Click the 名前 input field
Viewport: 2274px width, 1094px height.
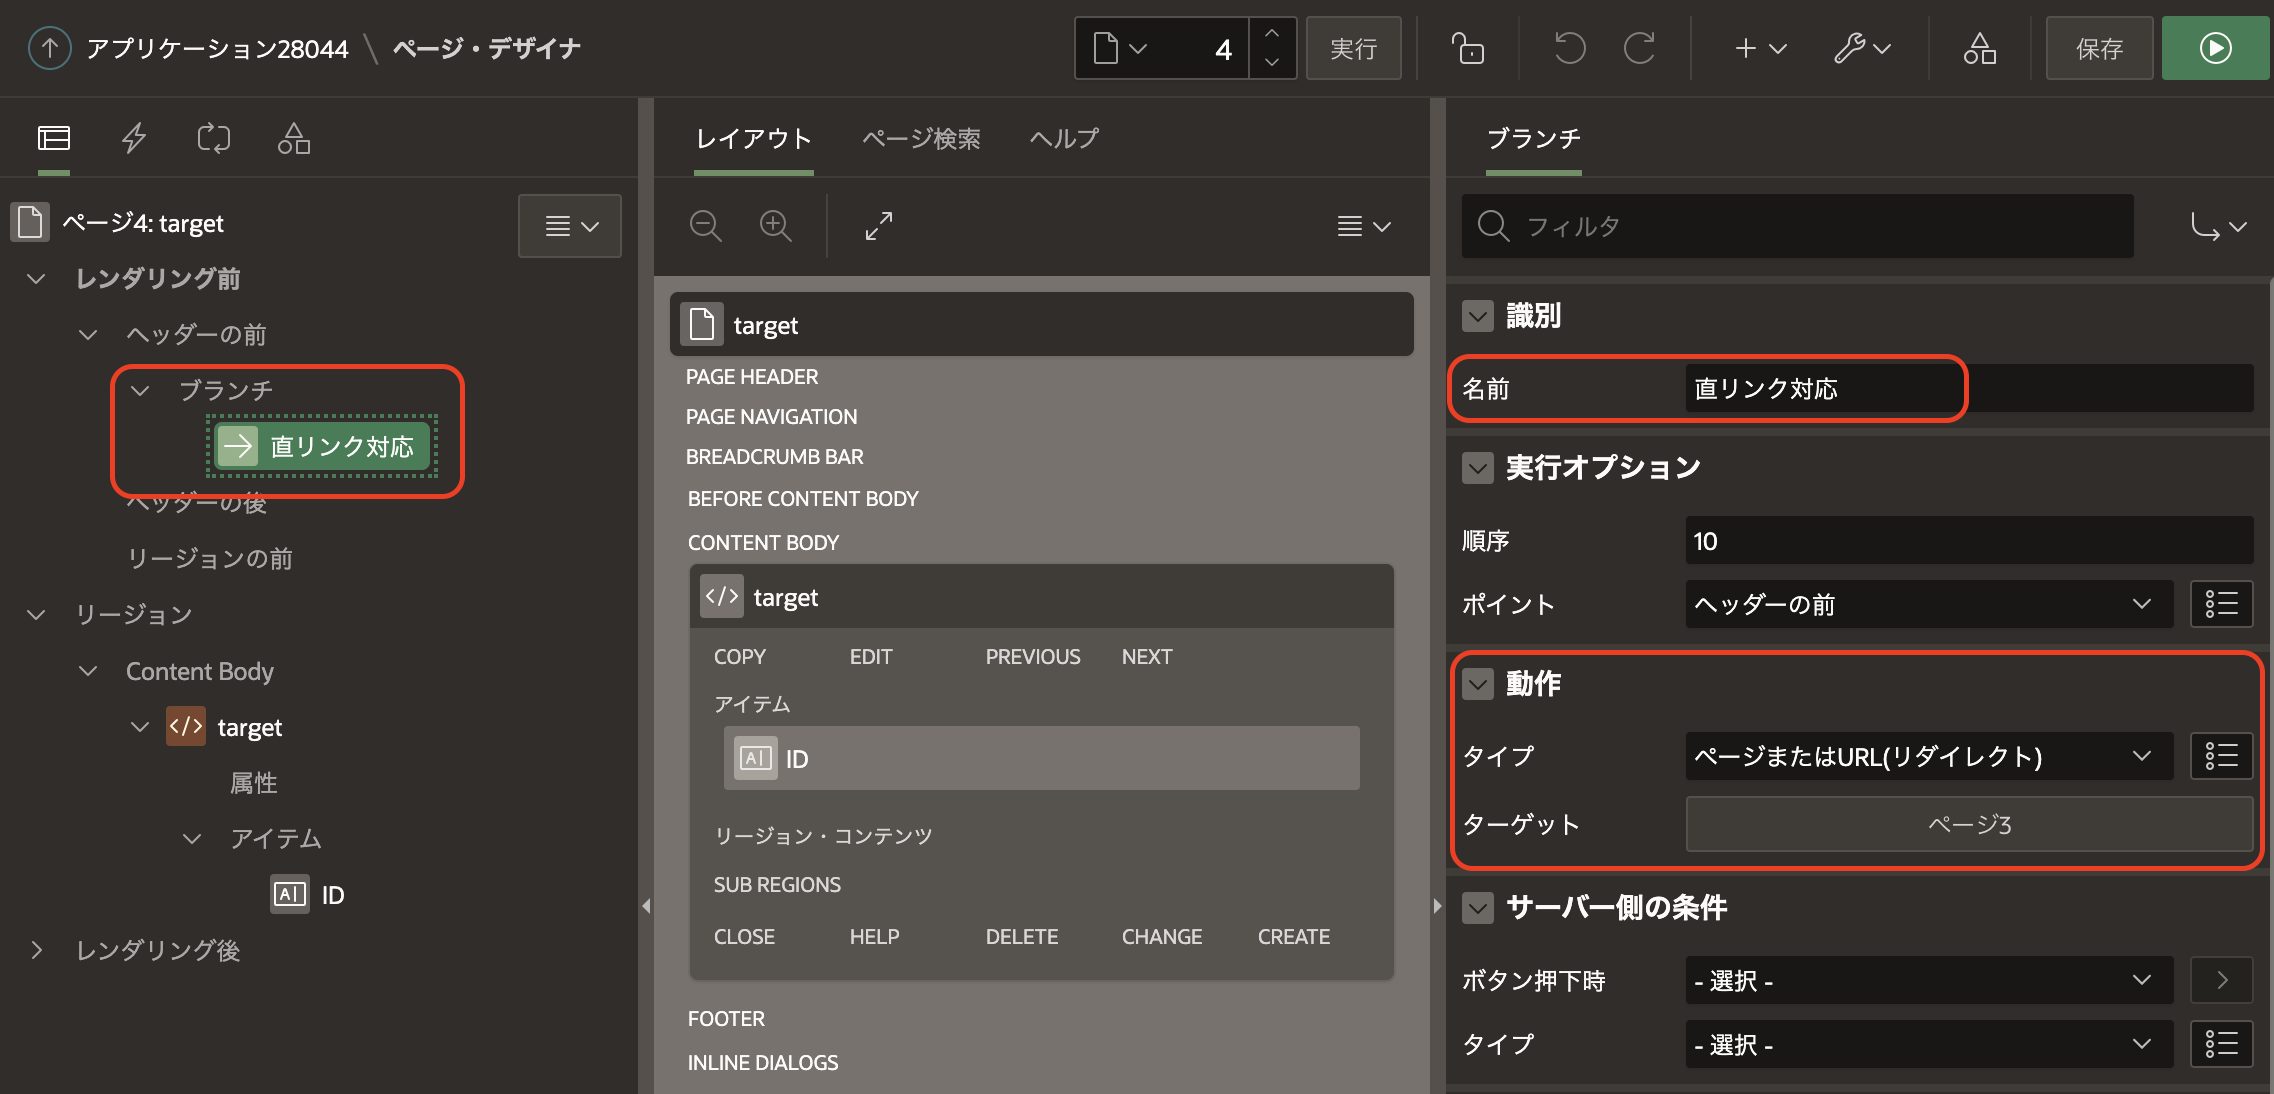[1969, 388]
